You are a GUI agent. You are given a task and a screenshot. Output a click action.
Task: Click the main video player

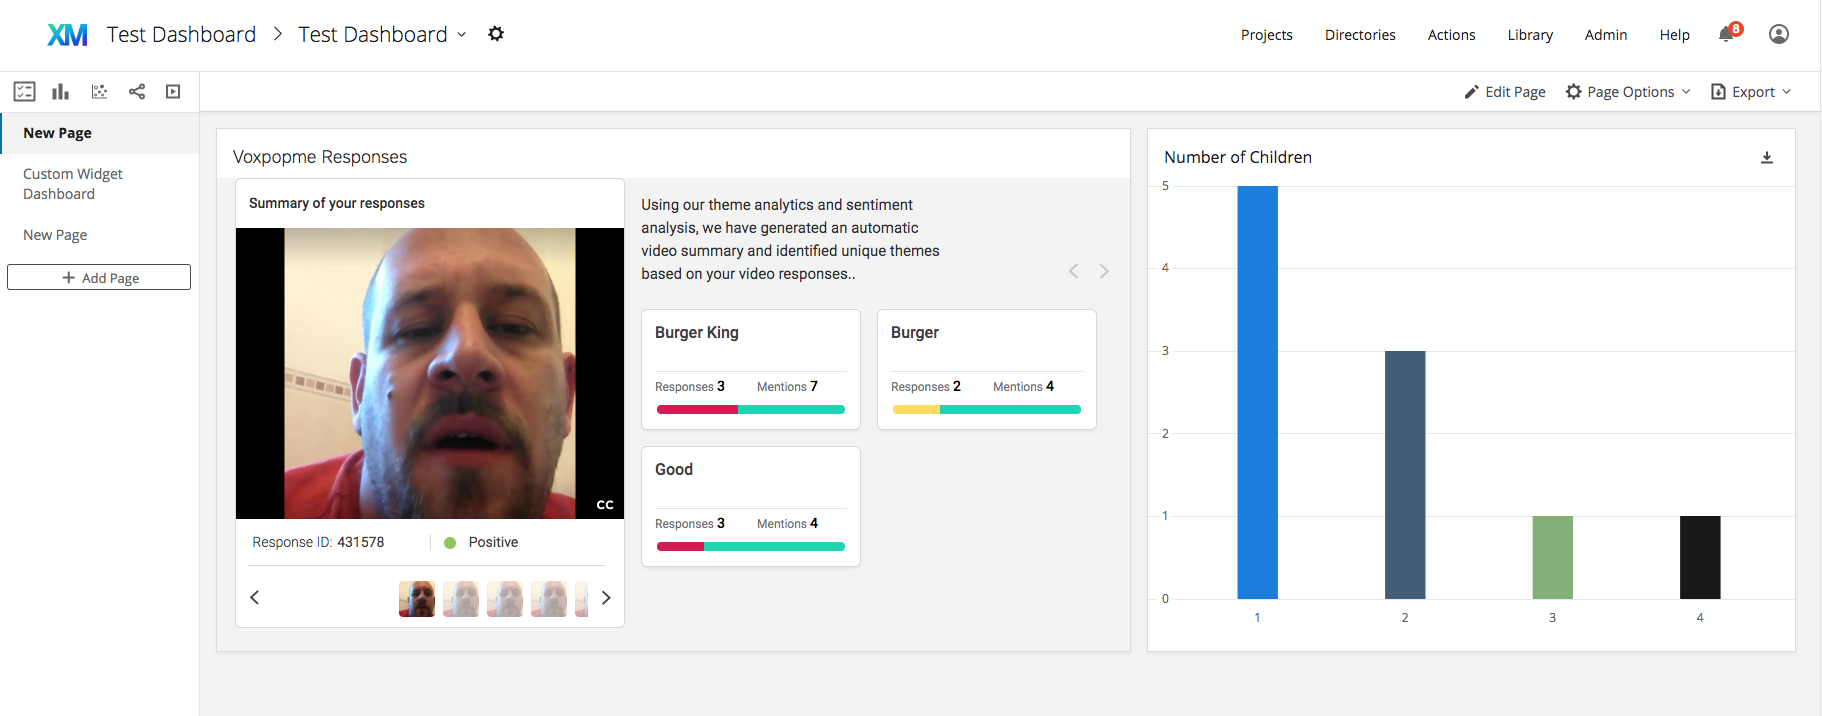[430, 373]
